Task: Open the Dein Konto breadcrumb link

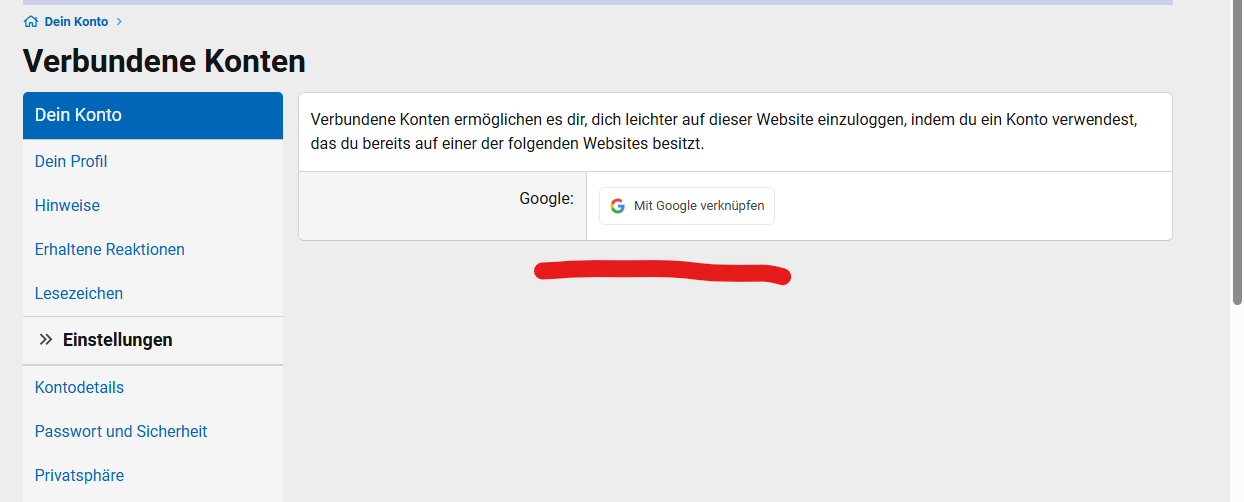Action: (x=76, y=22)
